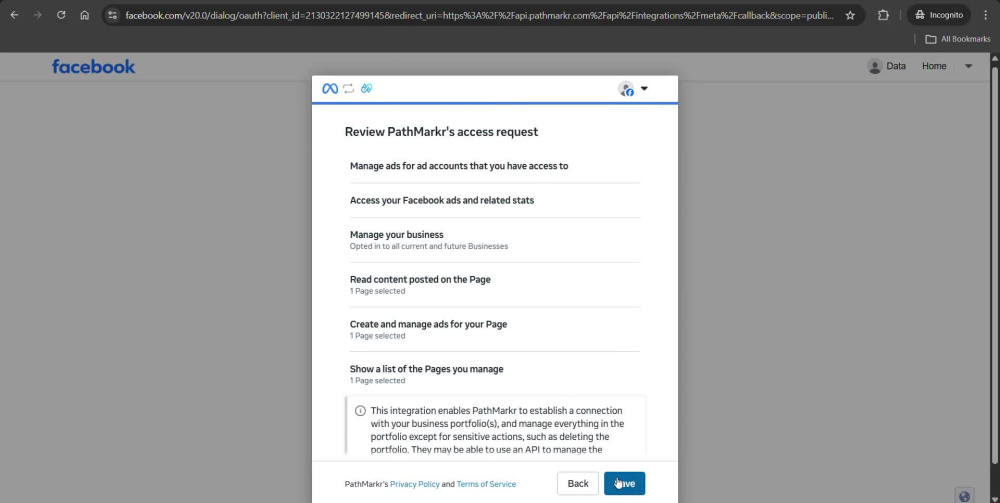This screenshot has height=503, width=1000.
Task: Click 'Show a list of the Pages you manage'
Action: click(427, 368)
